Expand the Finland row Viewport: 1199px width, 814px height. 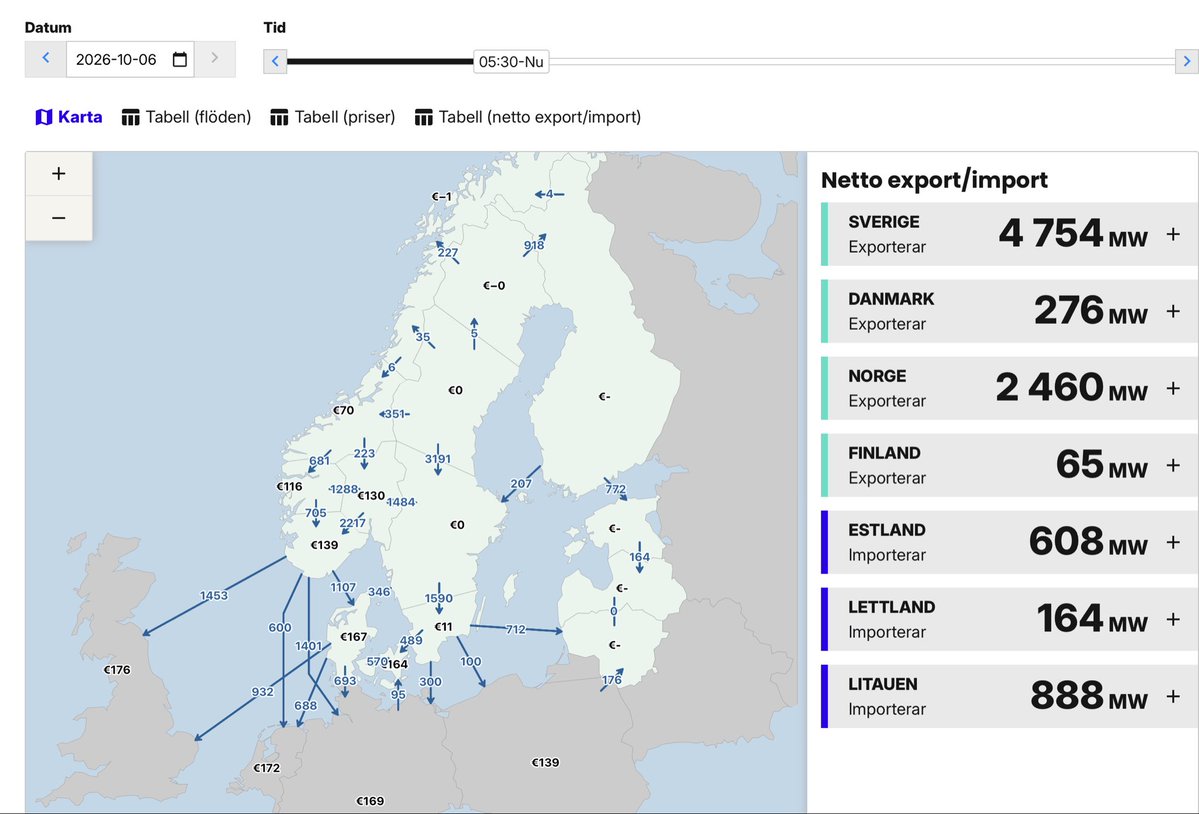pos(1173,465)
